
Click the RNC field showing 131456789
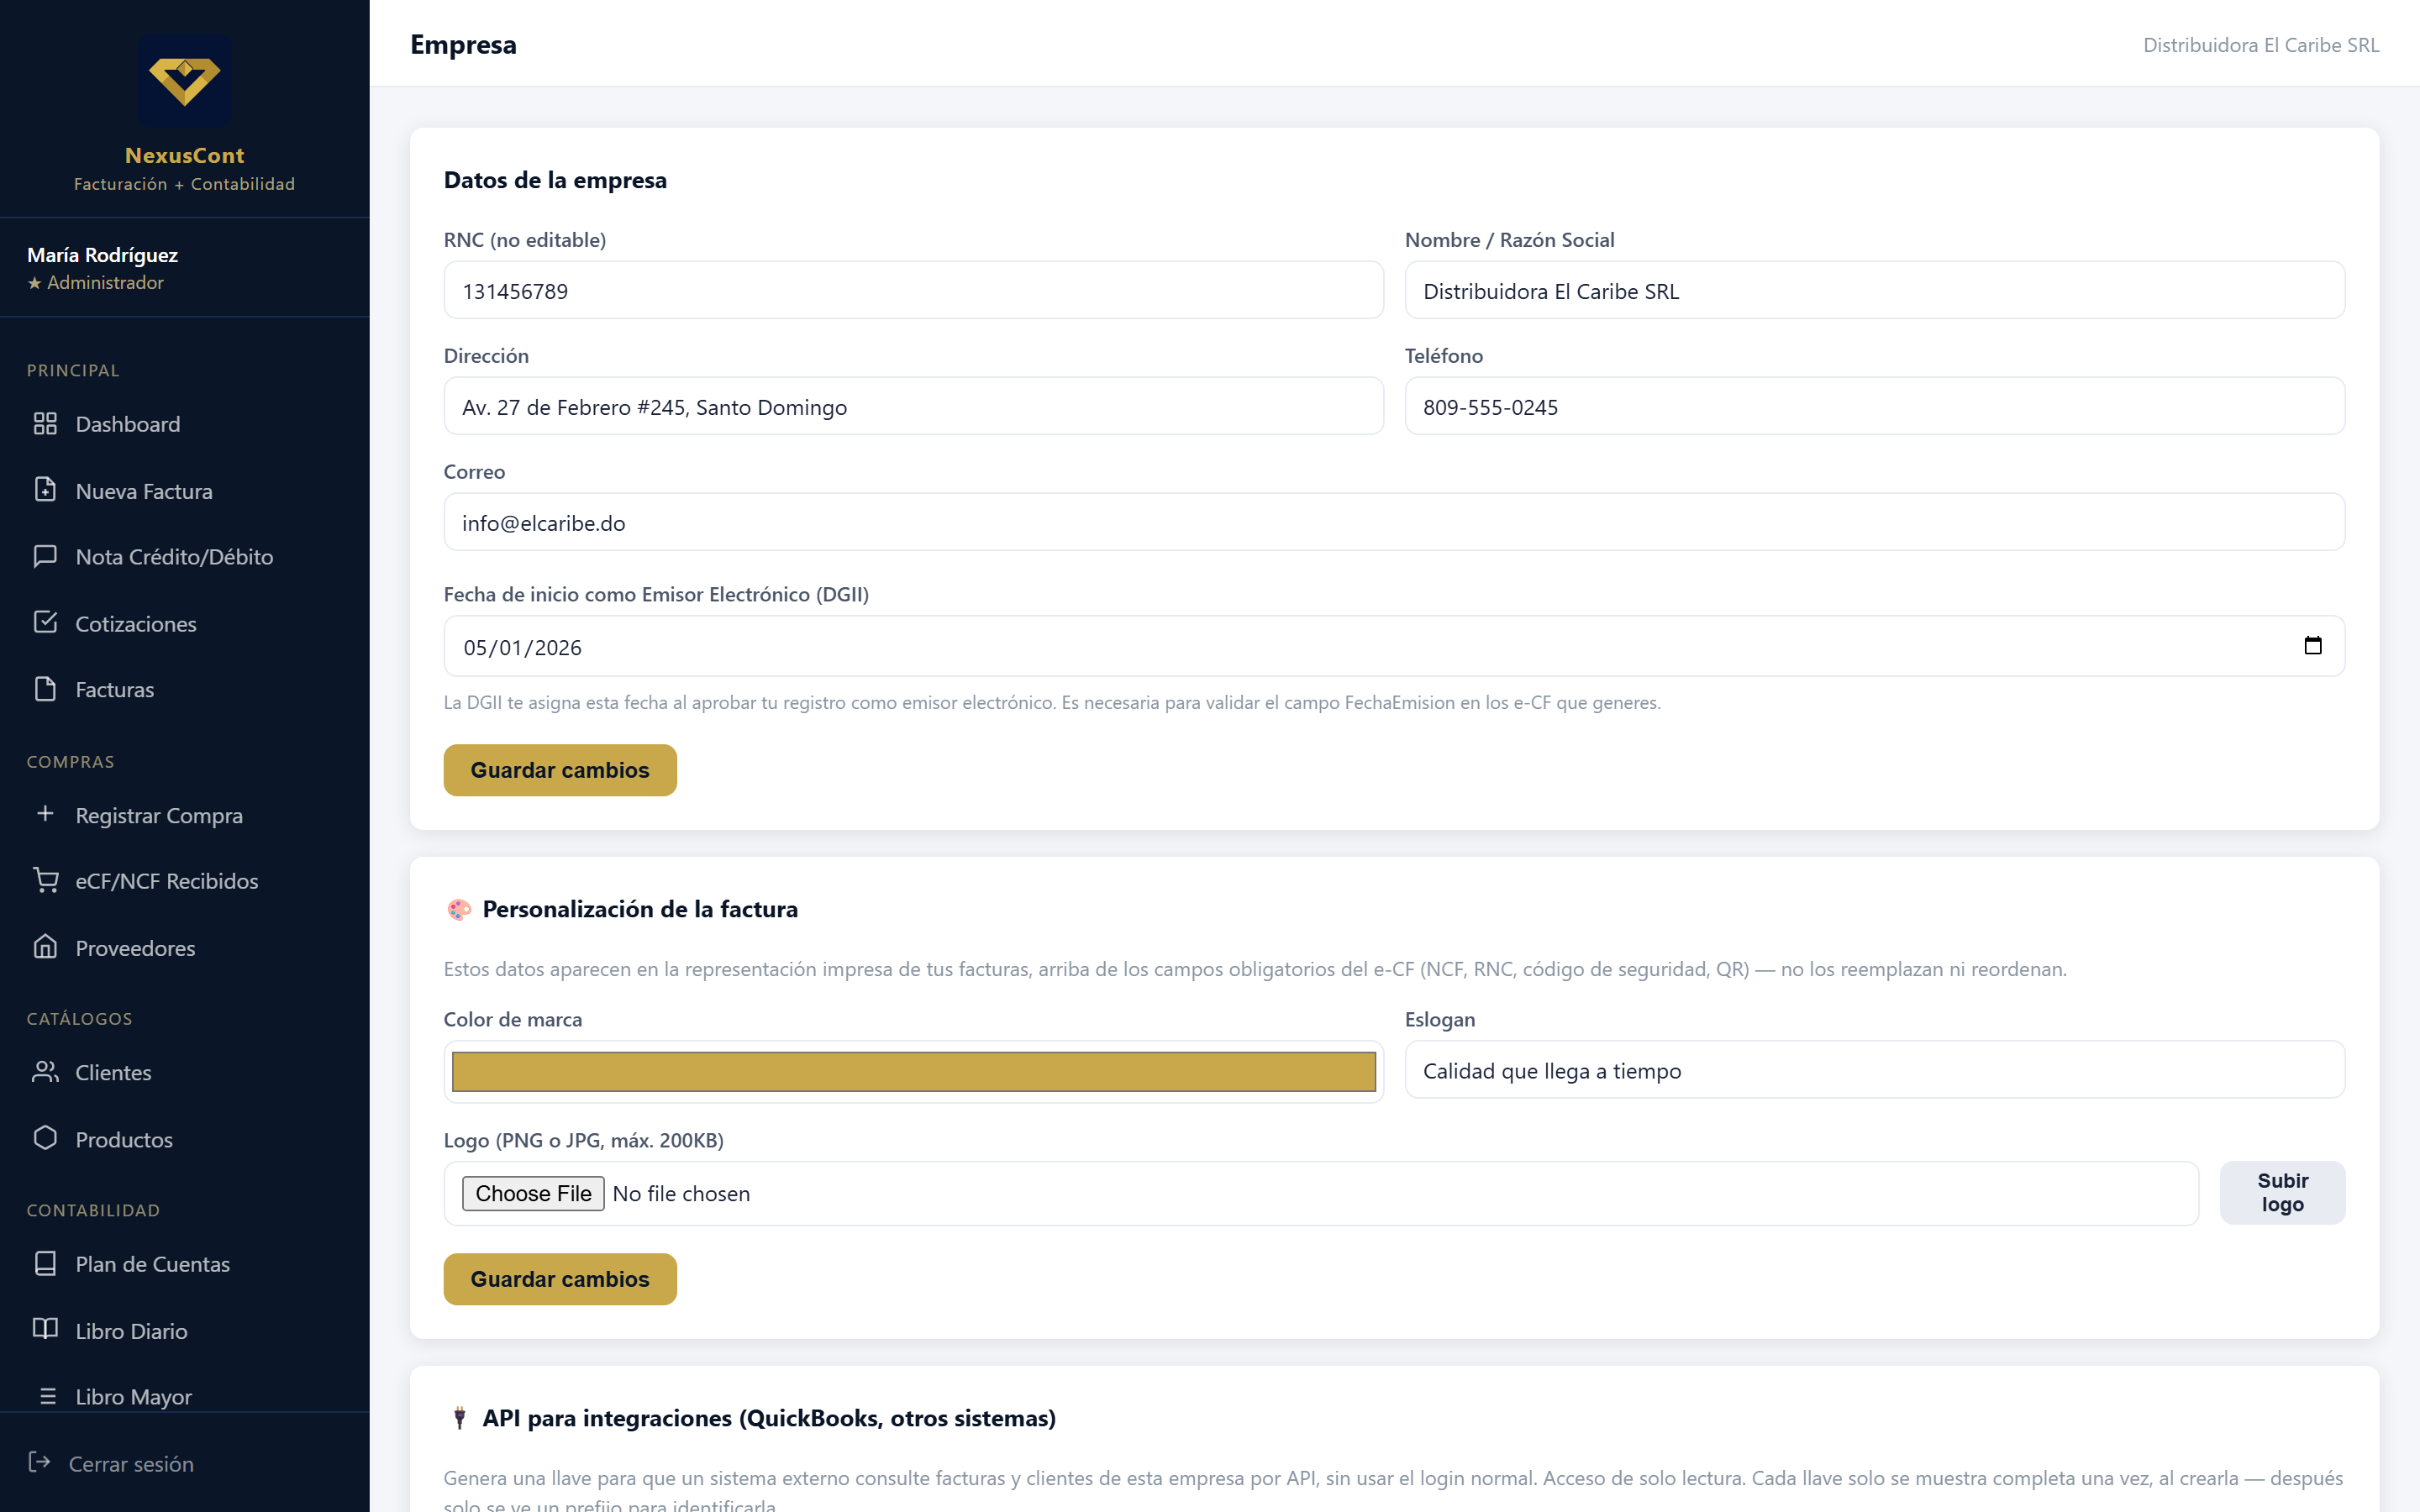[x=913, y=290]
